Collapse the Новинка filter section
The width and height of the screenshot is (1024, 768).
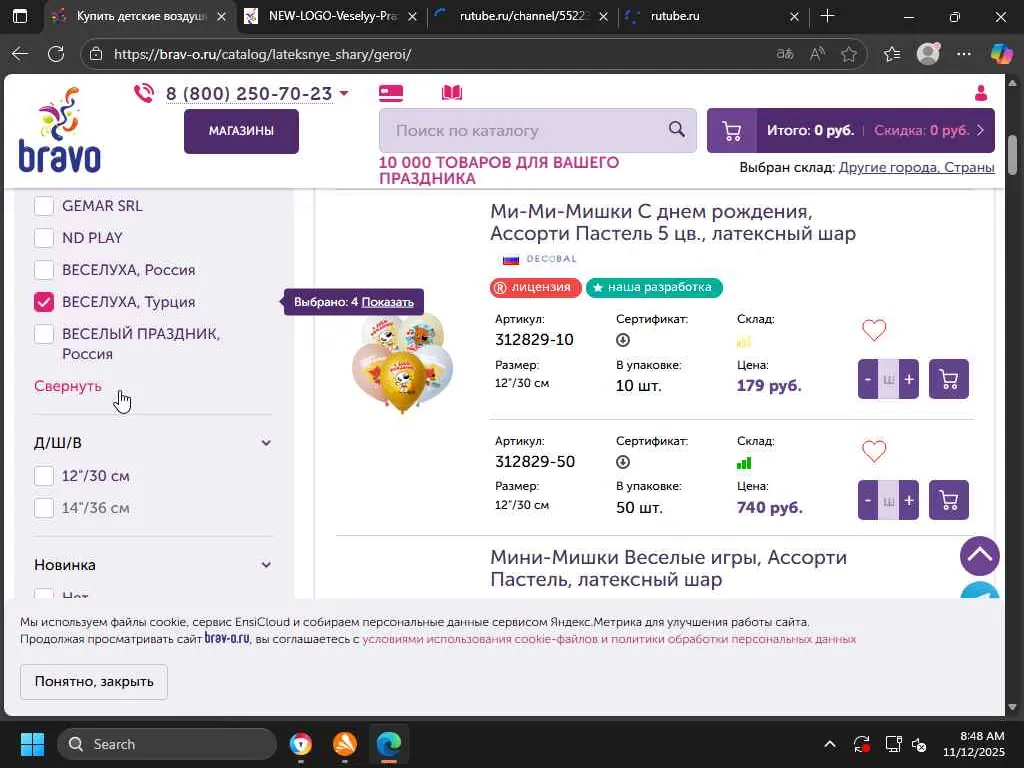pos(266,565)
